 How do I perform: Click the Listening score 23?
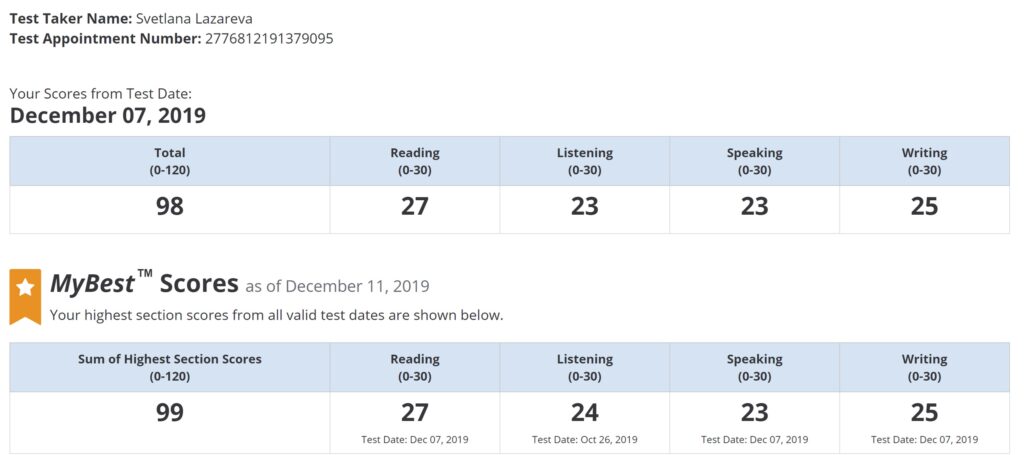[x=584, y=206]
